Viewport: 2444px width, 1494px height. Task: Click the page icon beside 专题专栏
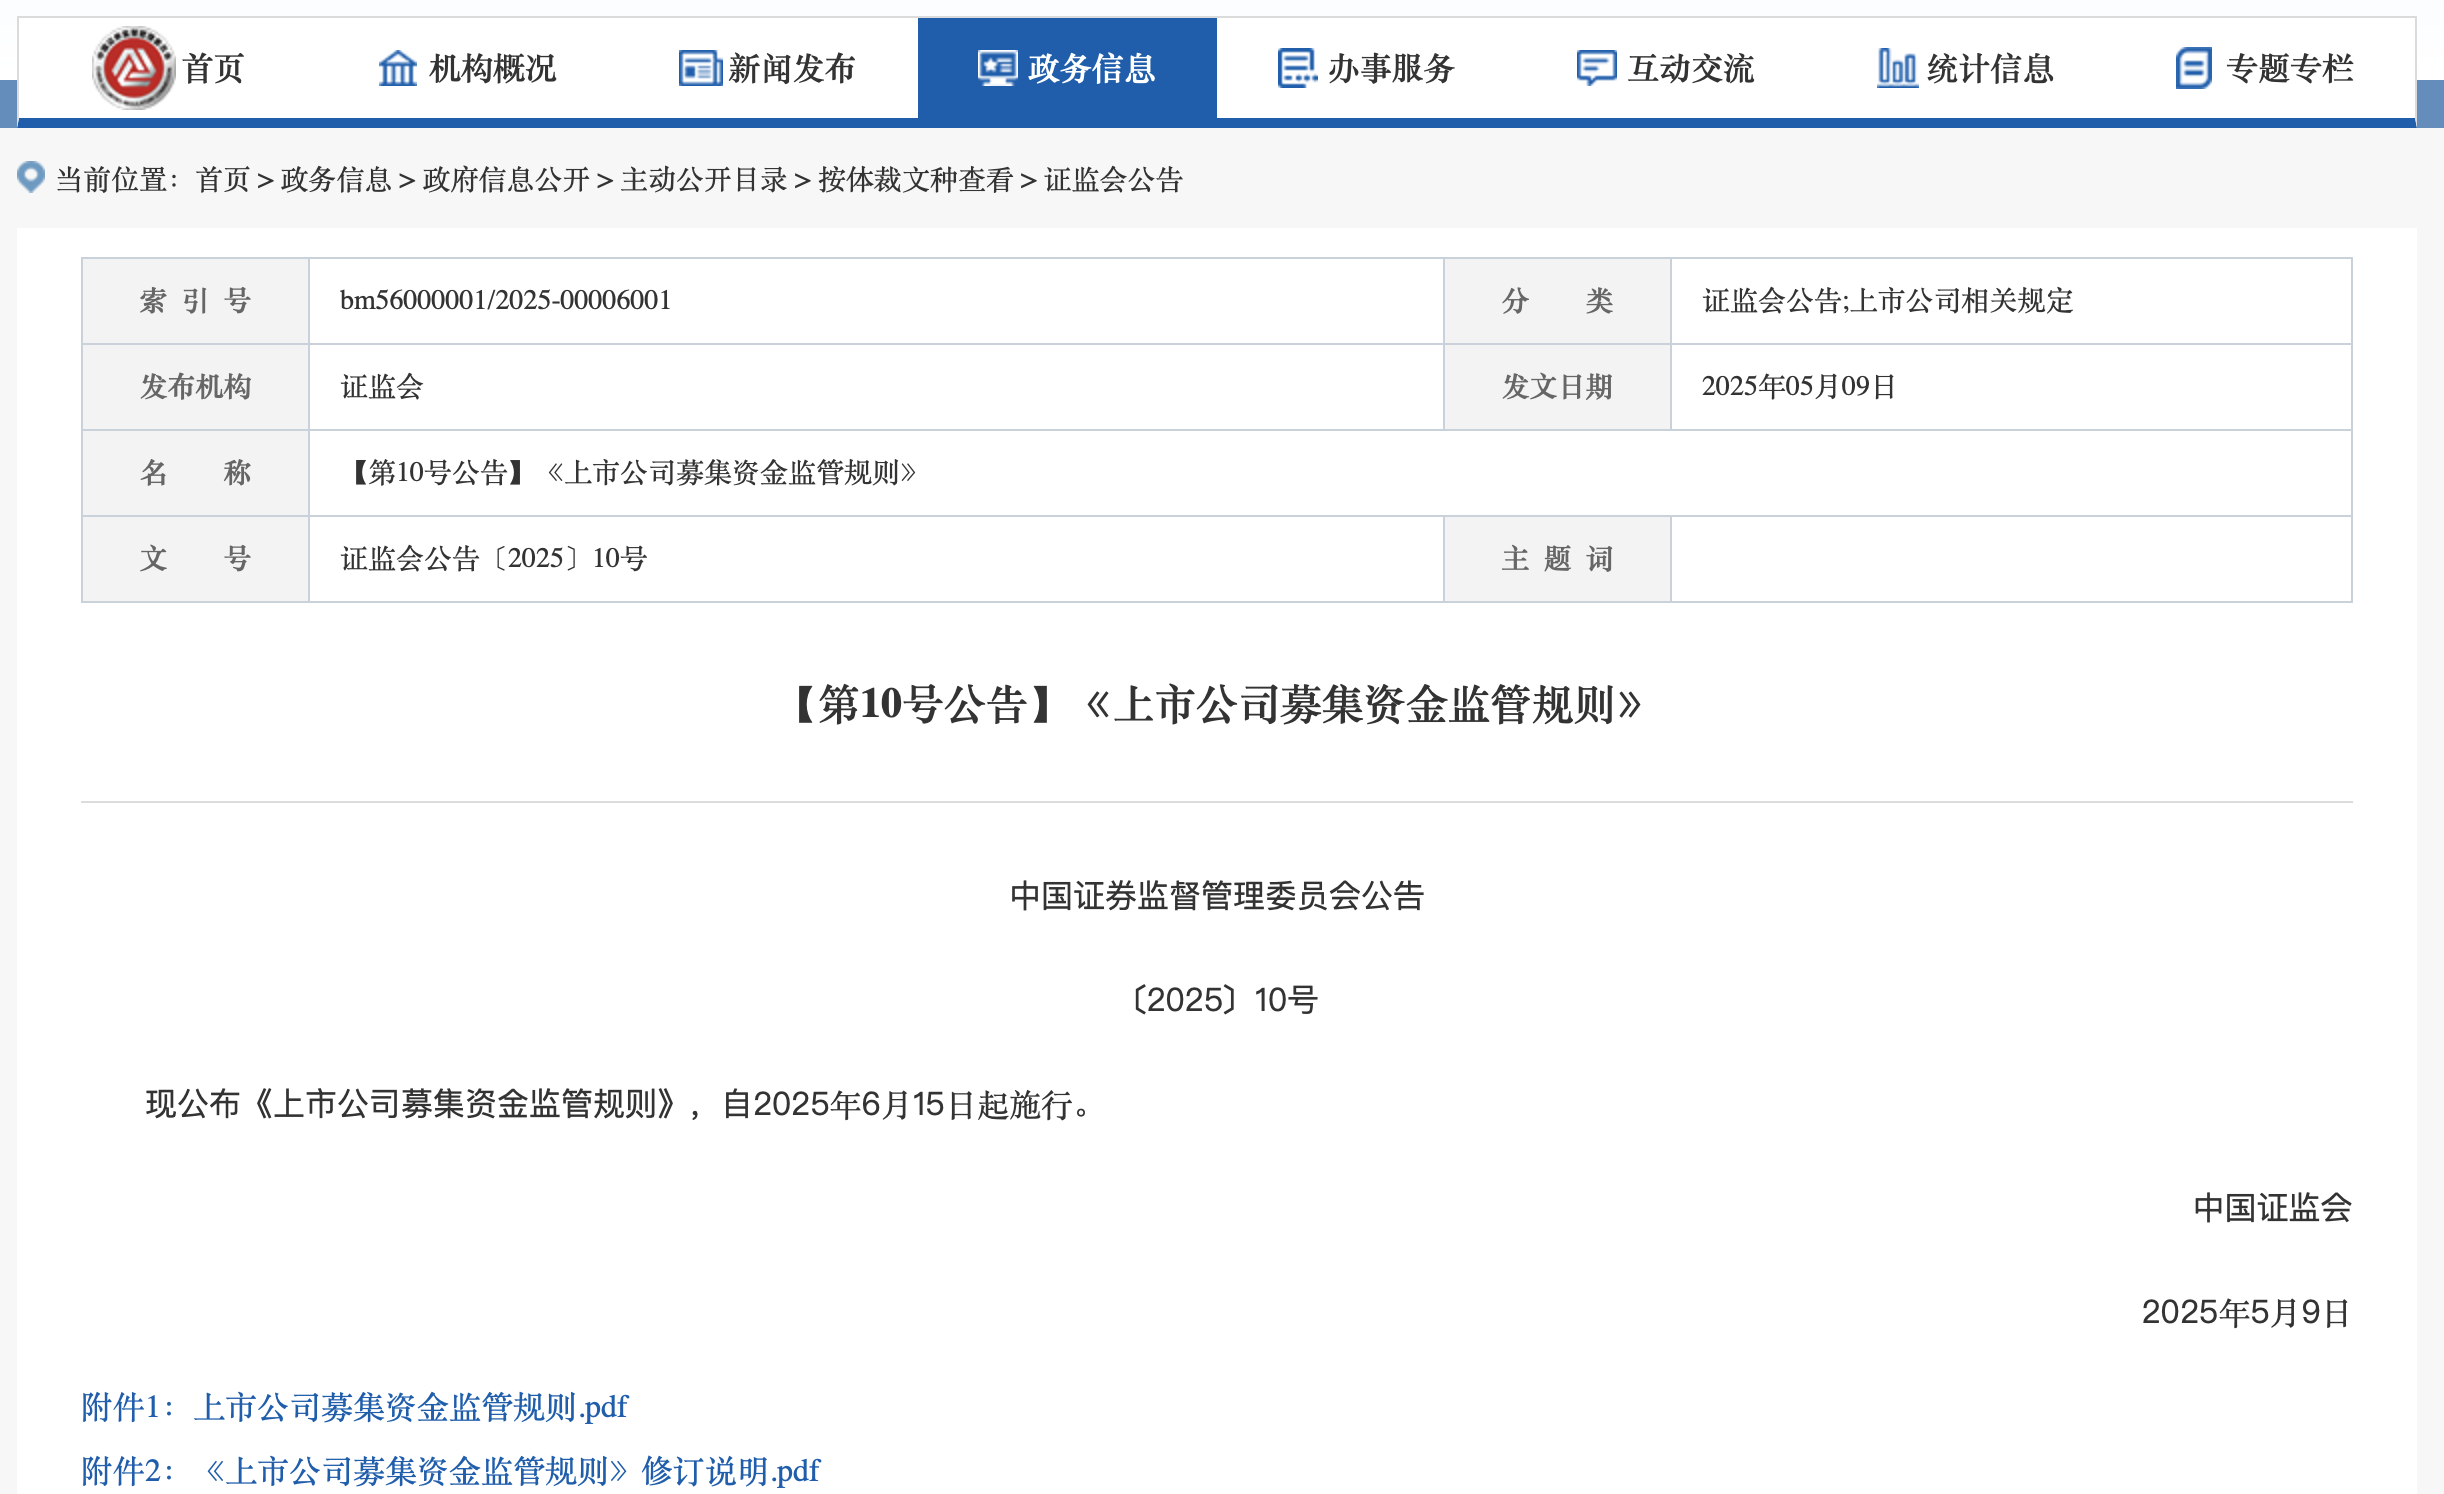click(x=2193, y=68)
